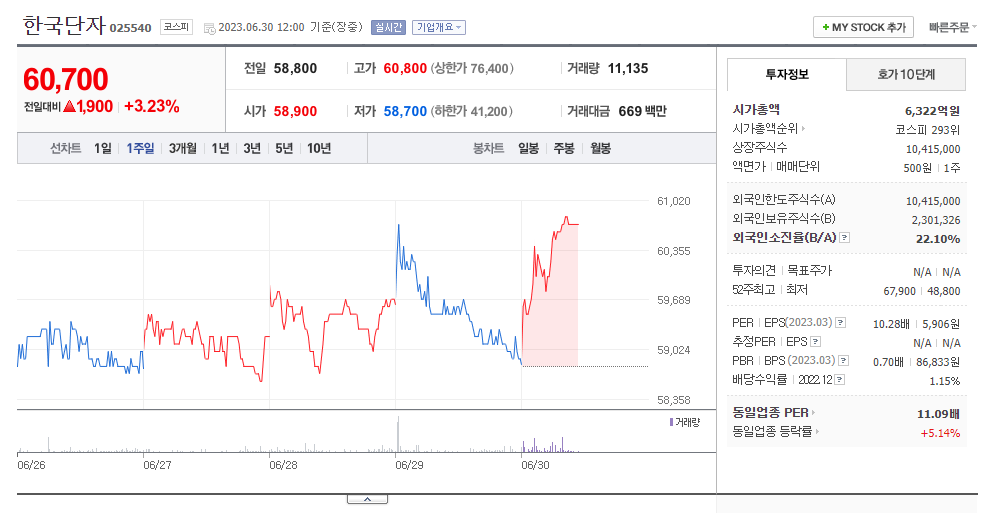Screen dimensions: 996x513
Task: Click the 거래량 value 11,135
Action: (628, 69)
